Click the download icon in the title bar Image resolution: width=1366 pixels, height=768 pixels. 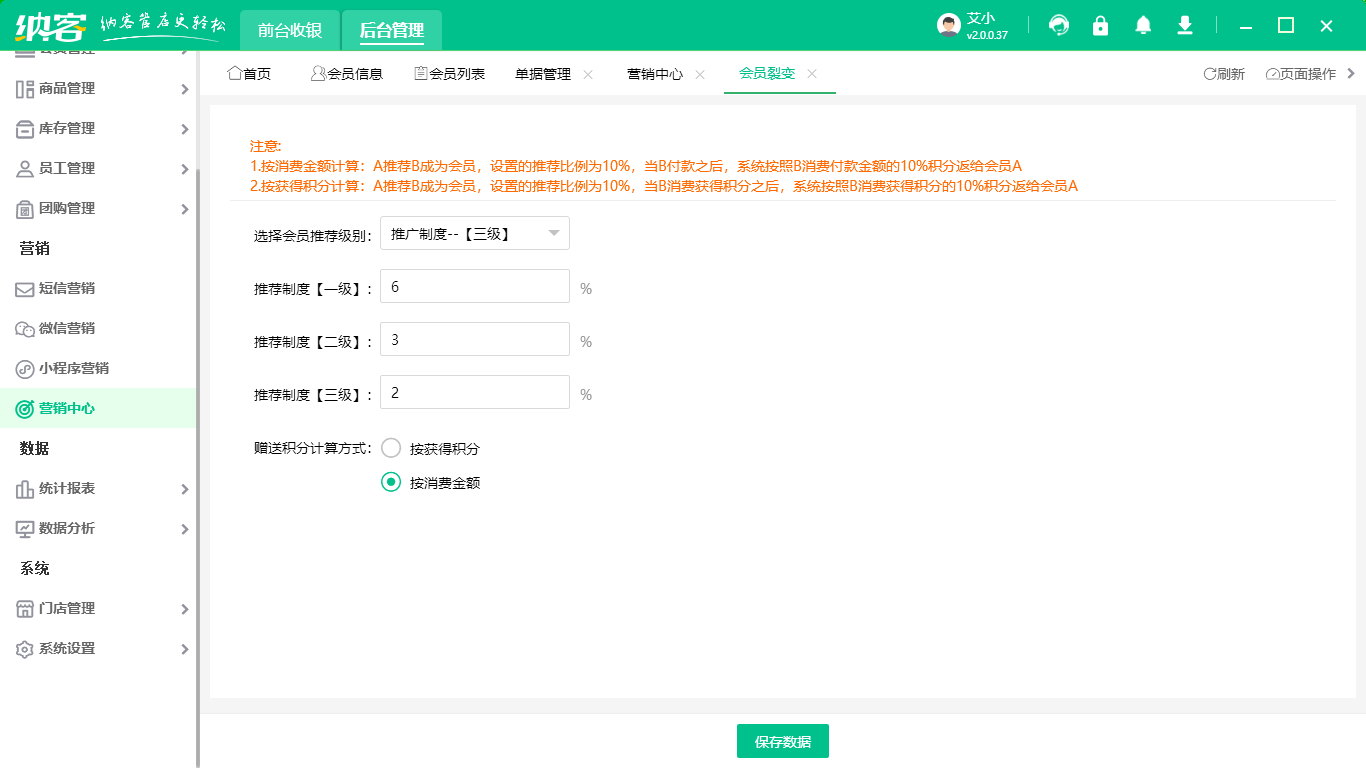point(1185,25)
